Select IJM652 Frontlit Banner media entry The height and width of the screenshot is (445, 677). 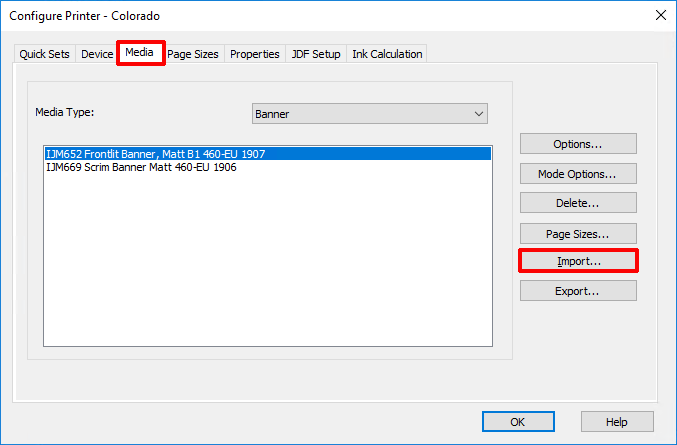coord(268,154)
